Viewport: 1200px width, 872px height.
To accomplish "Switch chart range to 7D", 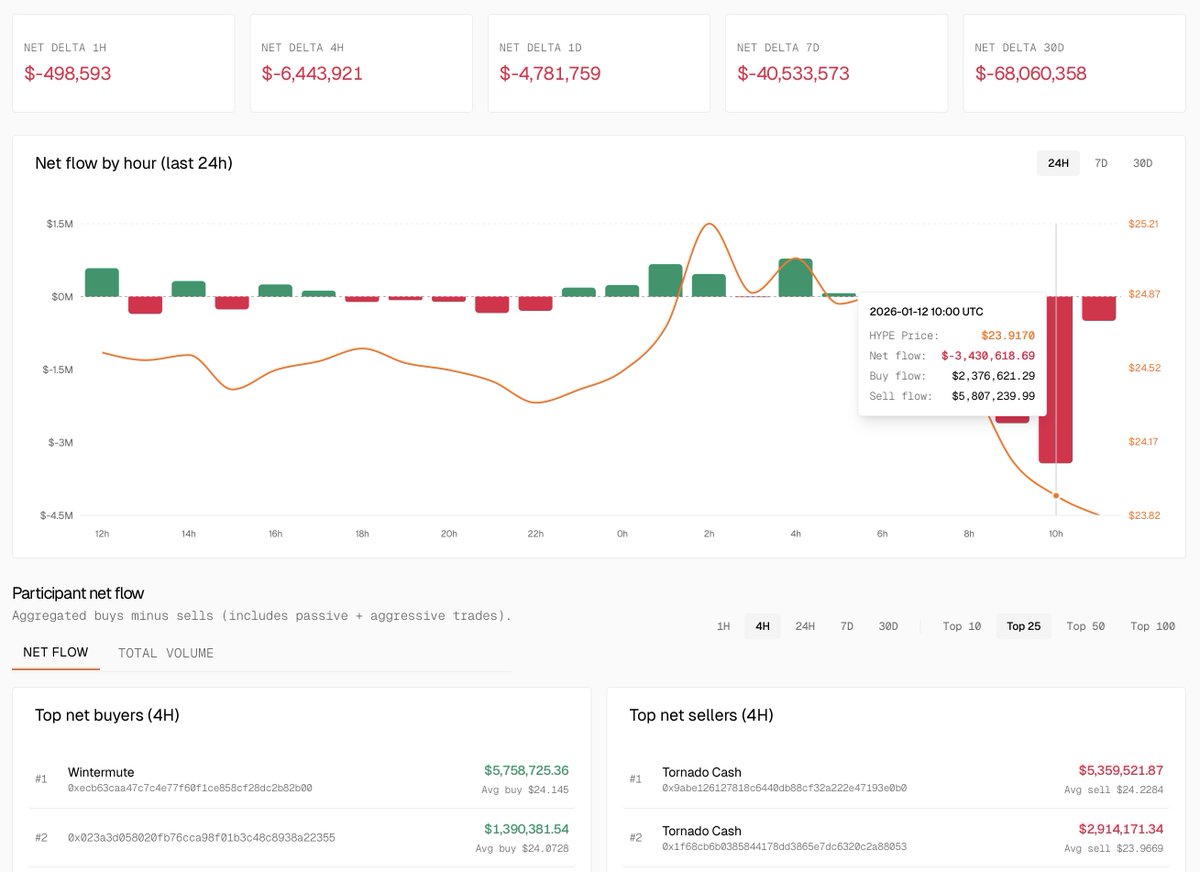I will [x=1101, y=163].
